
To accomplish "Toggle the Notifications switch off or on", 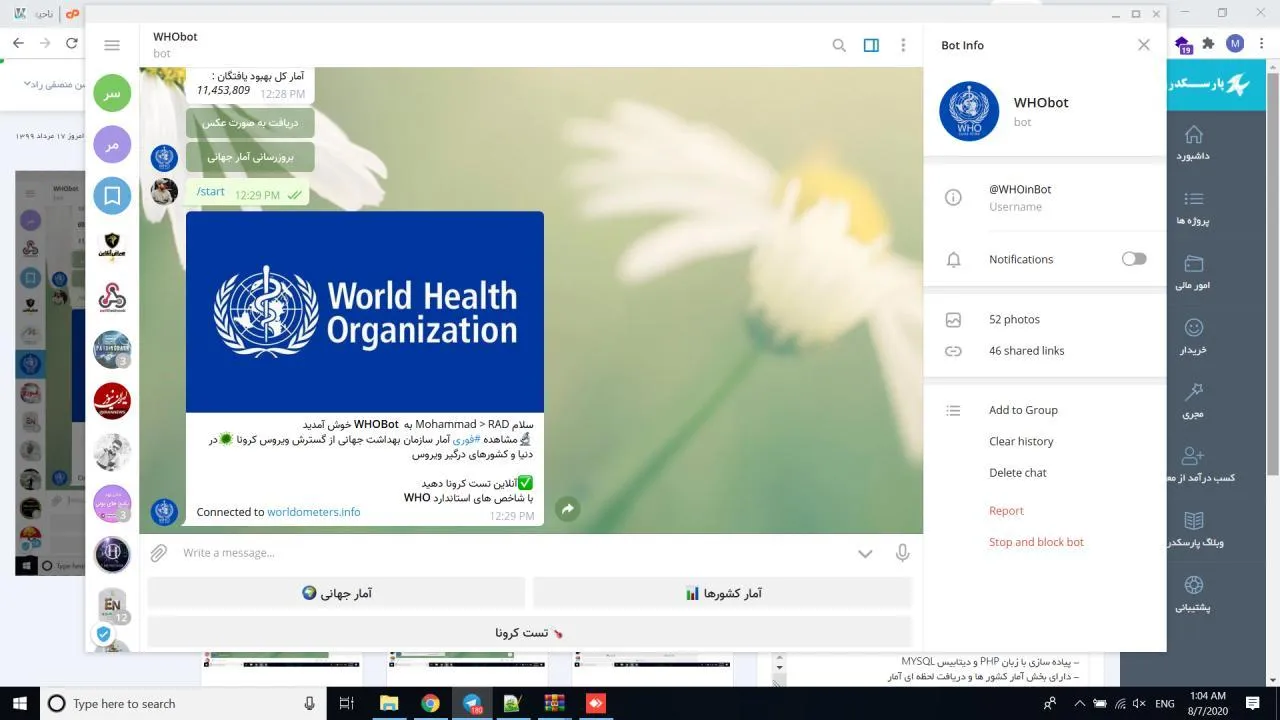I will [x=1134, y=259].
